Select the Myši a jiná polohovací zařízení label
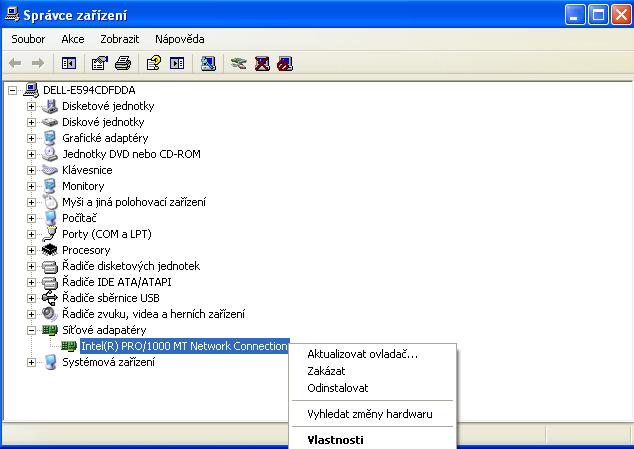Viewport: 634px width, 449px height. click(x=134, y=202)
